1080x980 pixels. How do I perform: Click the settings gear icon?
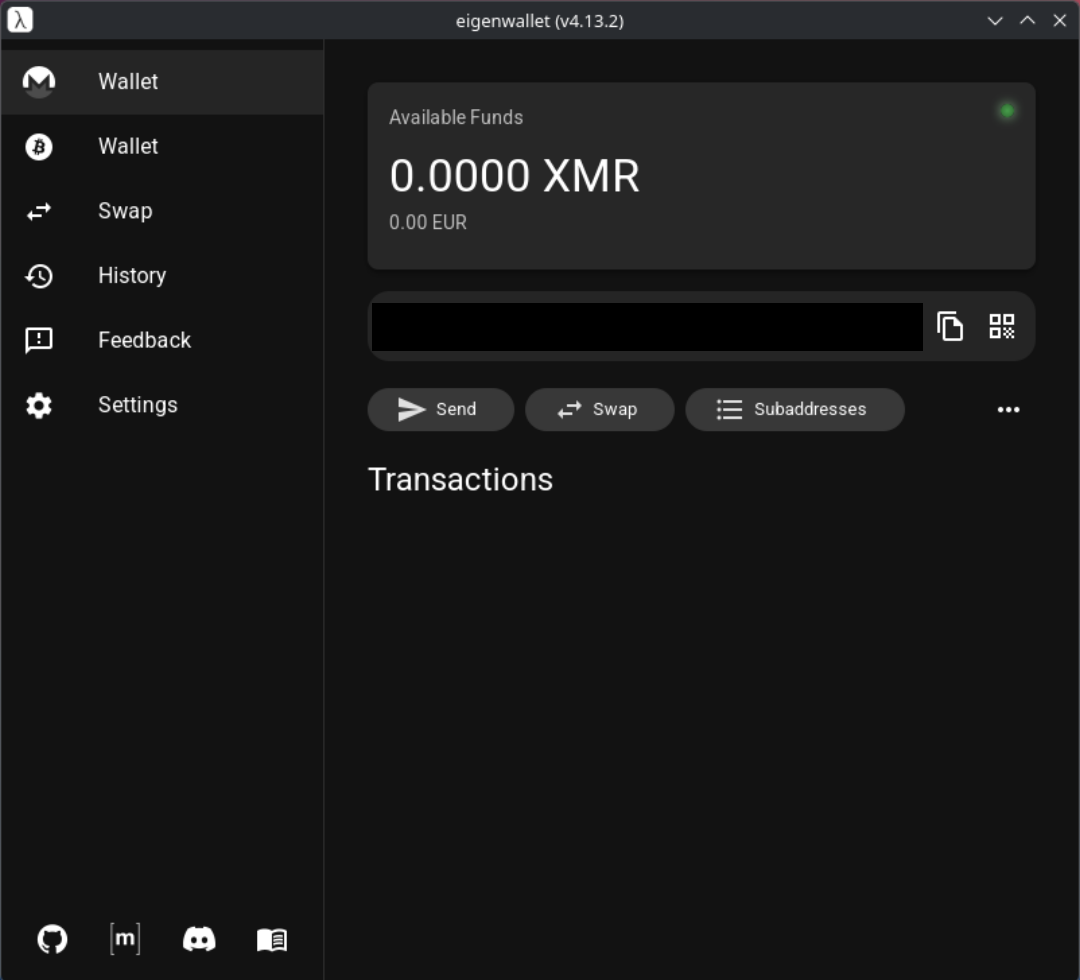[39, 405]
